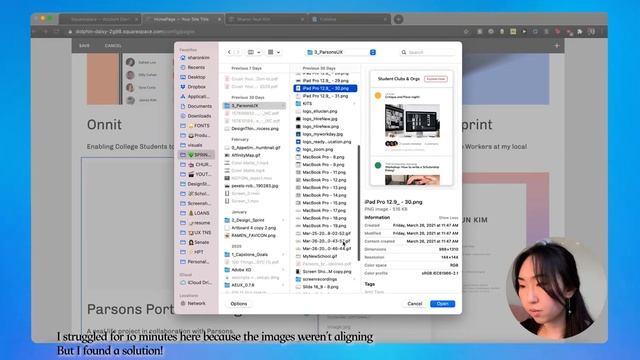Click Show Less in Information section

448,218
